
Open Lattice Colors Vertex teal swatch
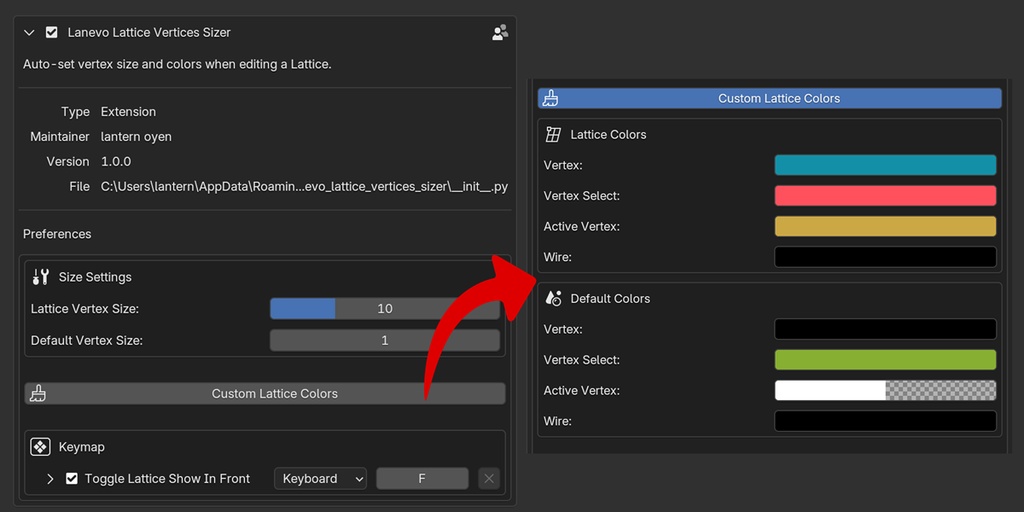(885, 165)
